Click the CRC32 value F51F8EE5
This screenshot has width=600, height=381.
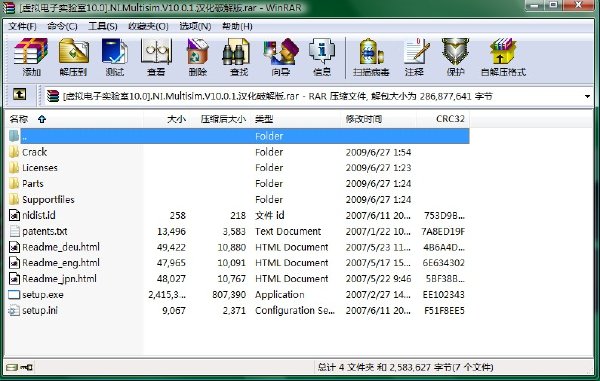click(x=444, y=310)
